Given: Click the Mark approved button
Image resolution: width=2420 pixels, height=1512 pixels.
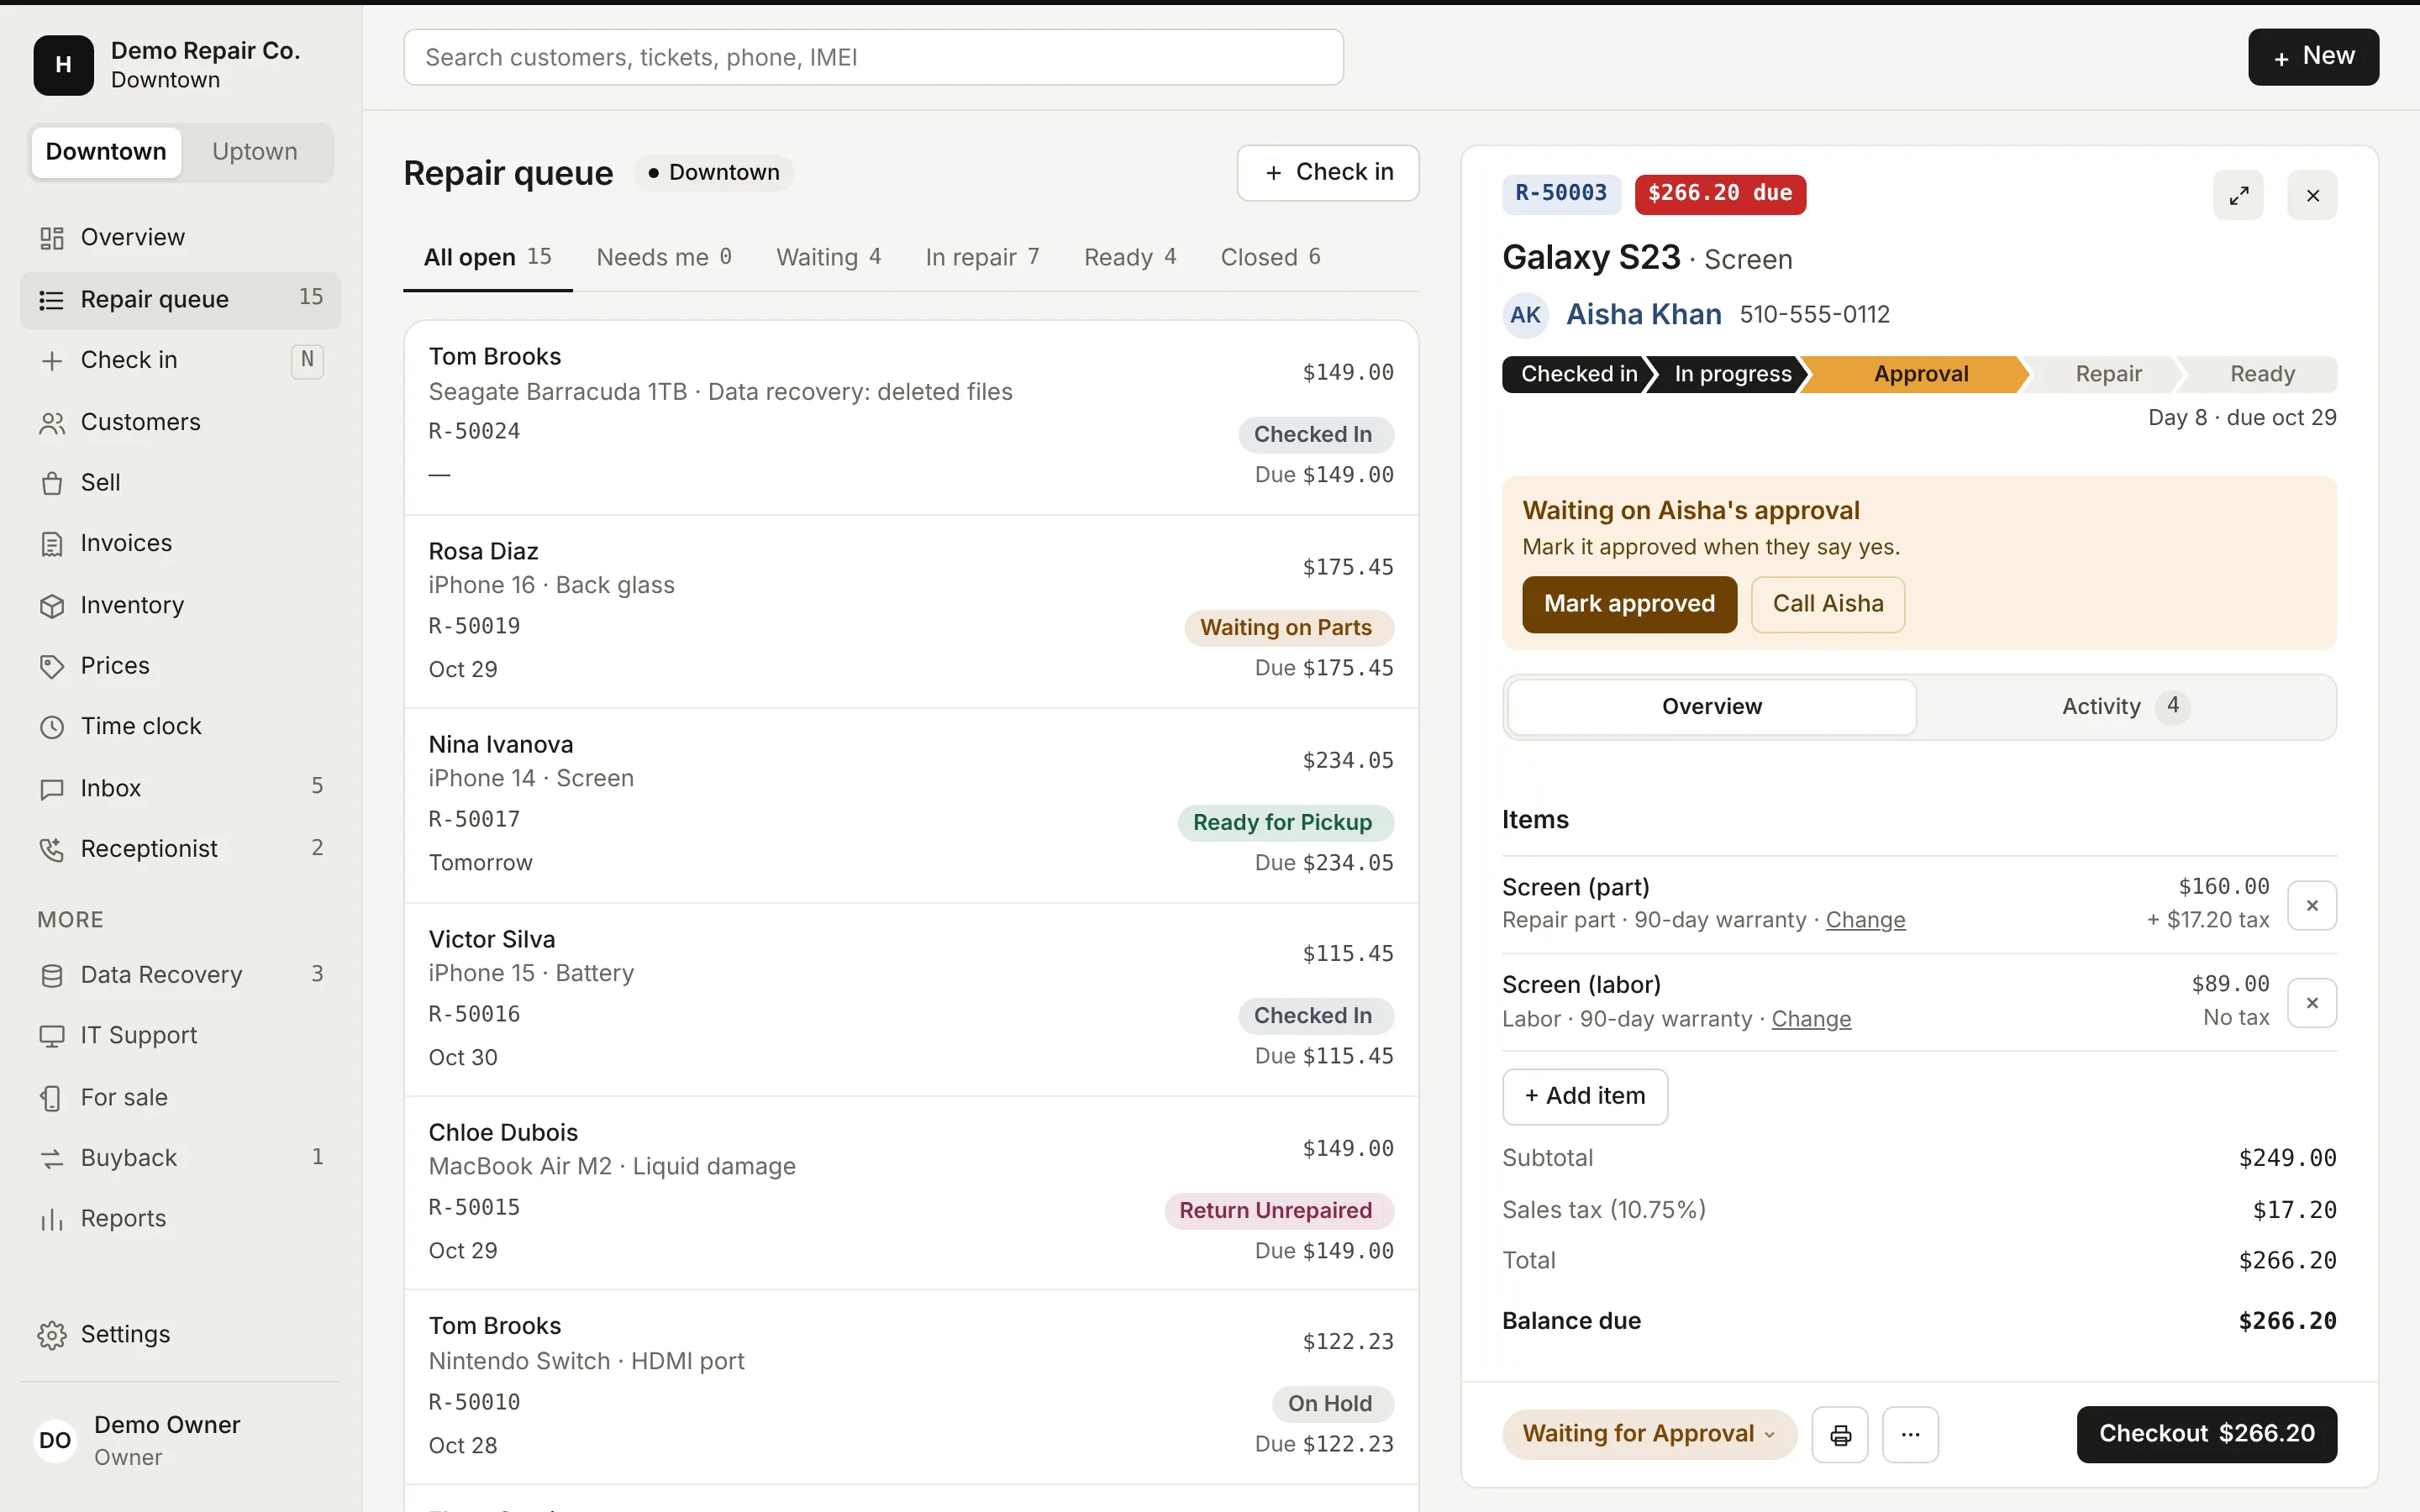Looking at the screenshot, I should pyautogui.click(x=1629, y=604).
